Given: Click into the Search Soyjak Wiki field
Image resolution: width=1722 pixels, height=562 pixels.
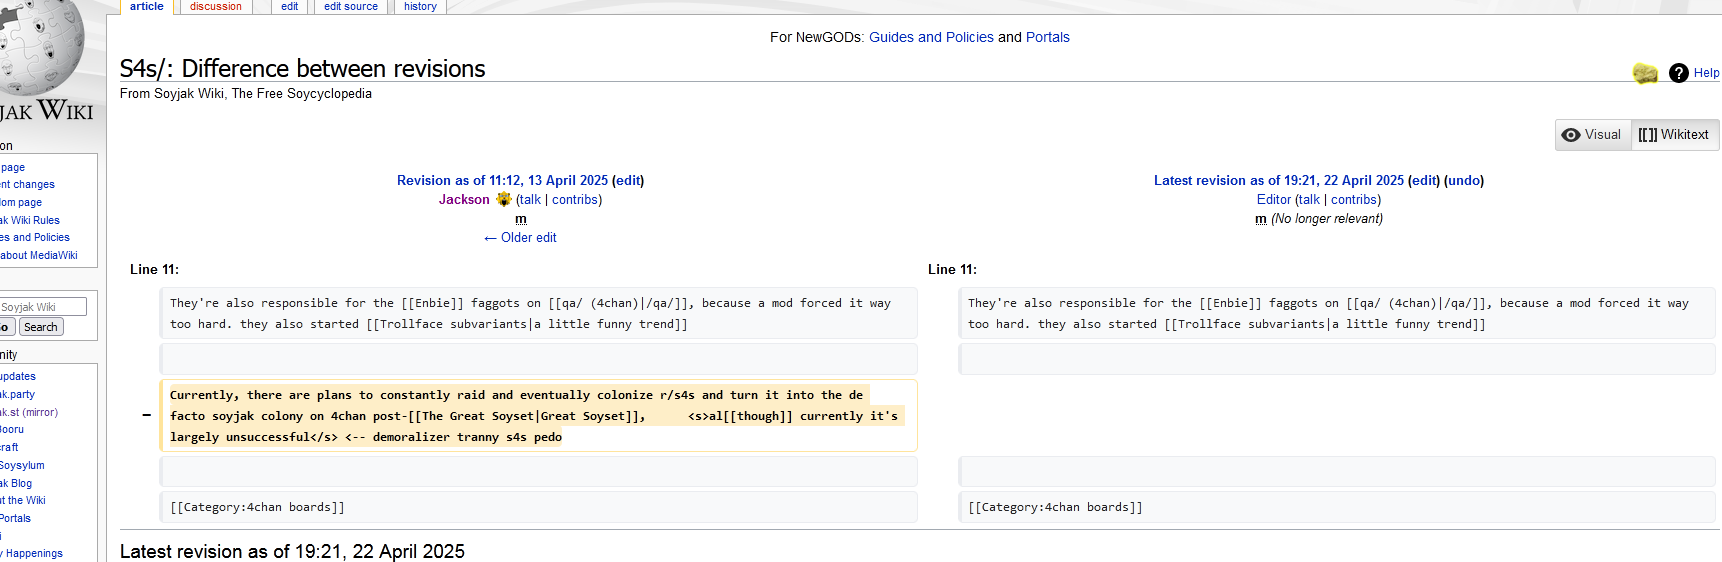Looking at the screenshot, I should [x=43, y=307].
